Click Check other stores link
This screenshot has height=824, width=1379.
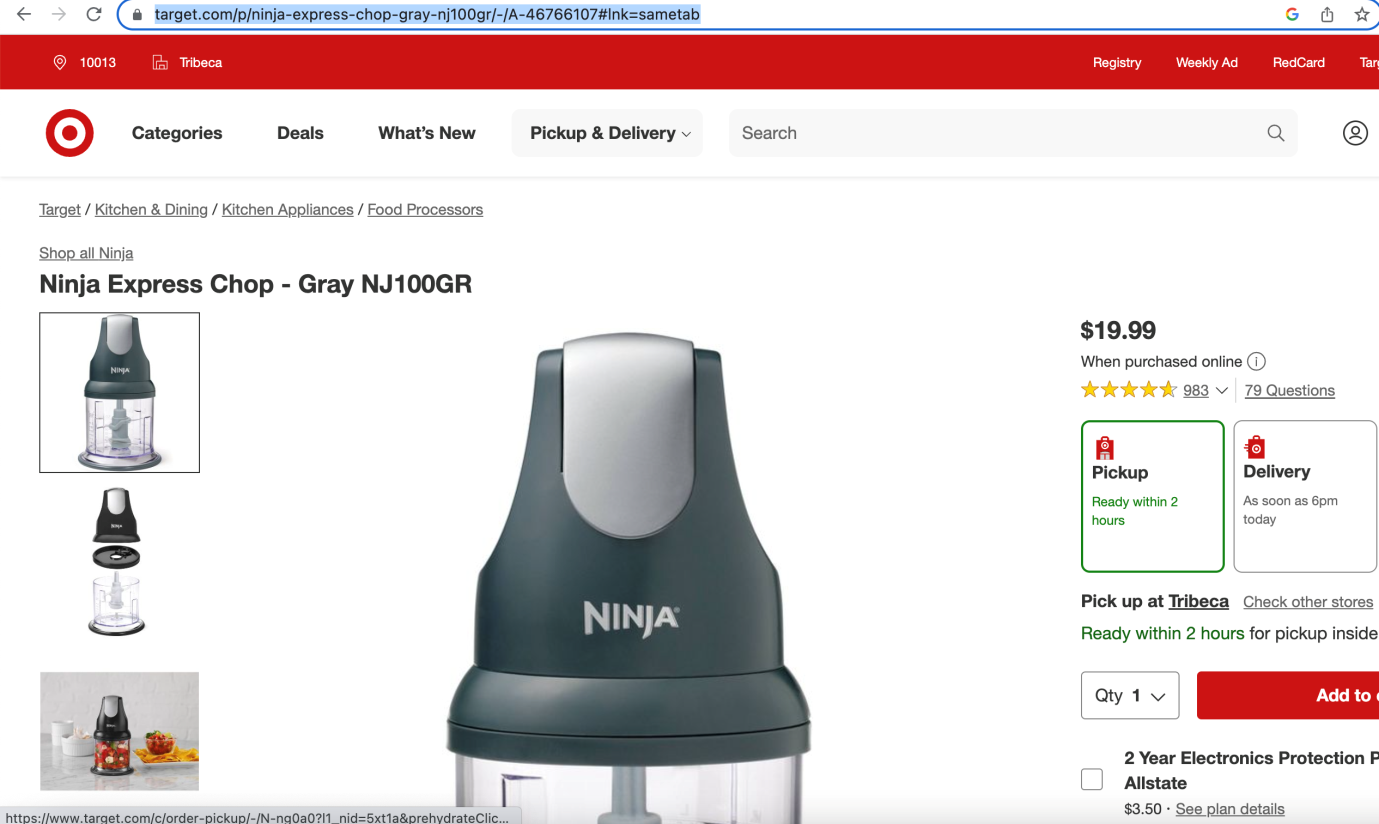pos(1308,602)
